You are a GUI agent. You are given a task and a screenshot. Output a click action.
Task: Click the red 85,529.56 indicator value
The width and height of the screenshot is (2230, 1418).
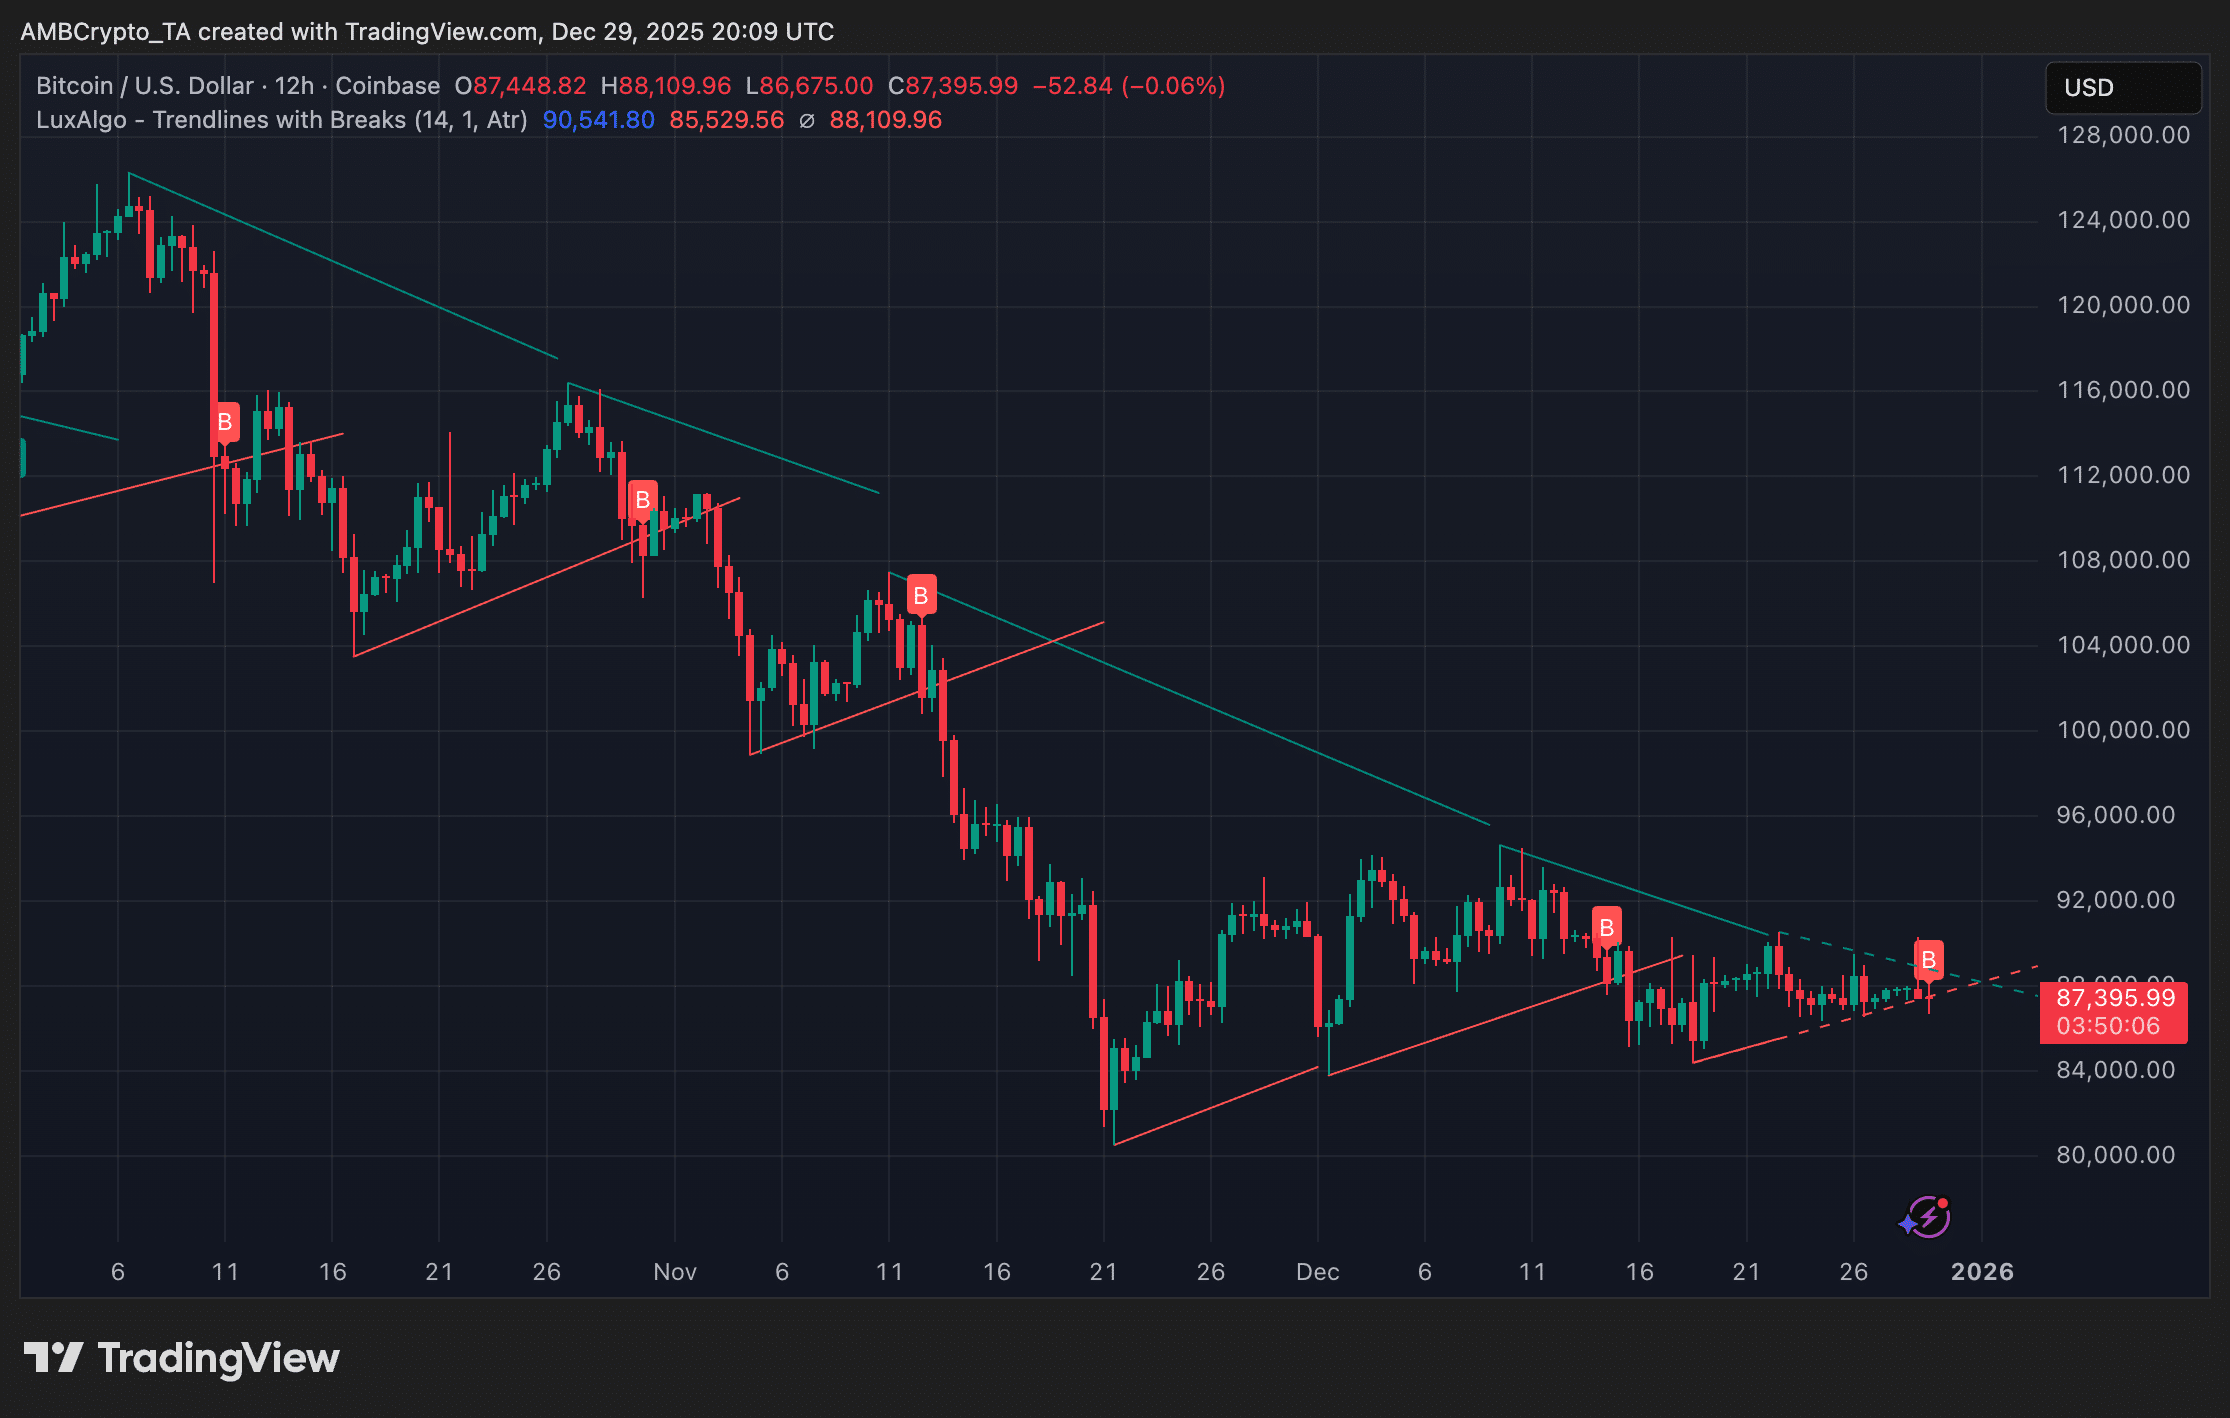tap(726, 121)
